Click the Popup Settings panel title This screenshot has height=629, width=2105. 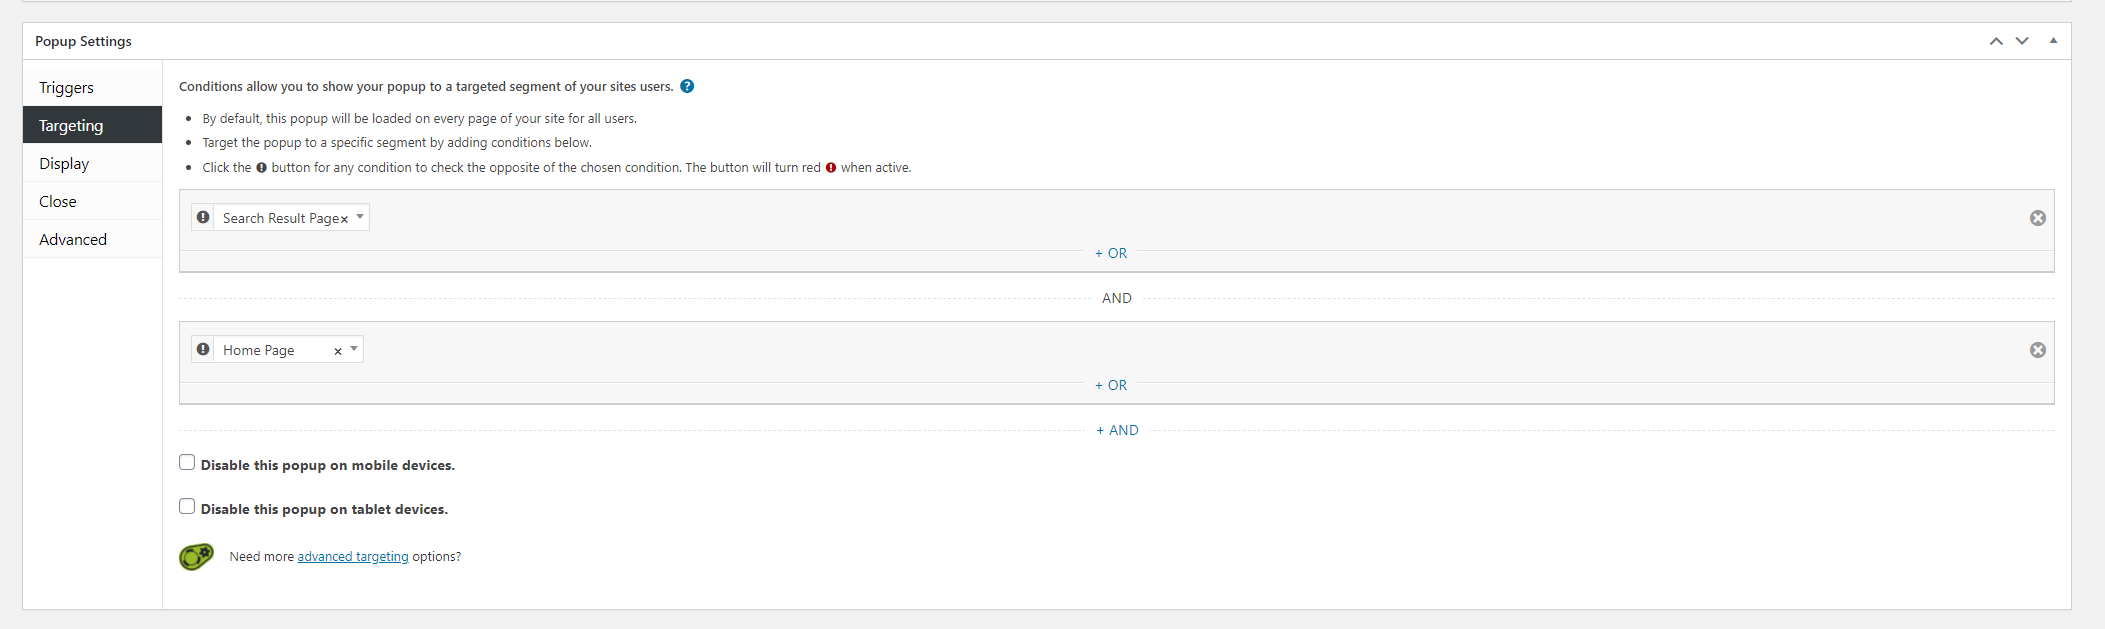pyautogui.click(x=83, y=41)
